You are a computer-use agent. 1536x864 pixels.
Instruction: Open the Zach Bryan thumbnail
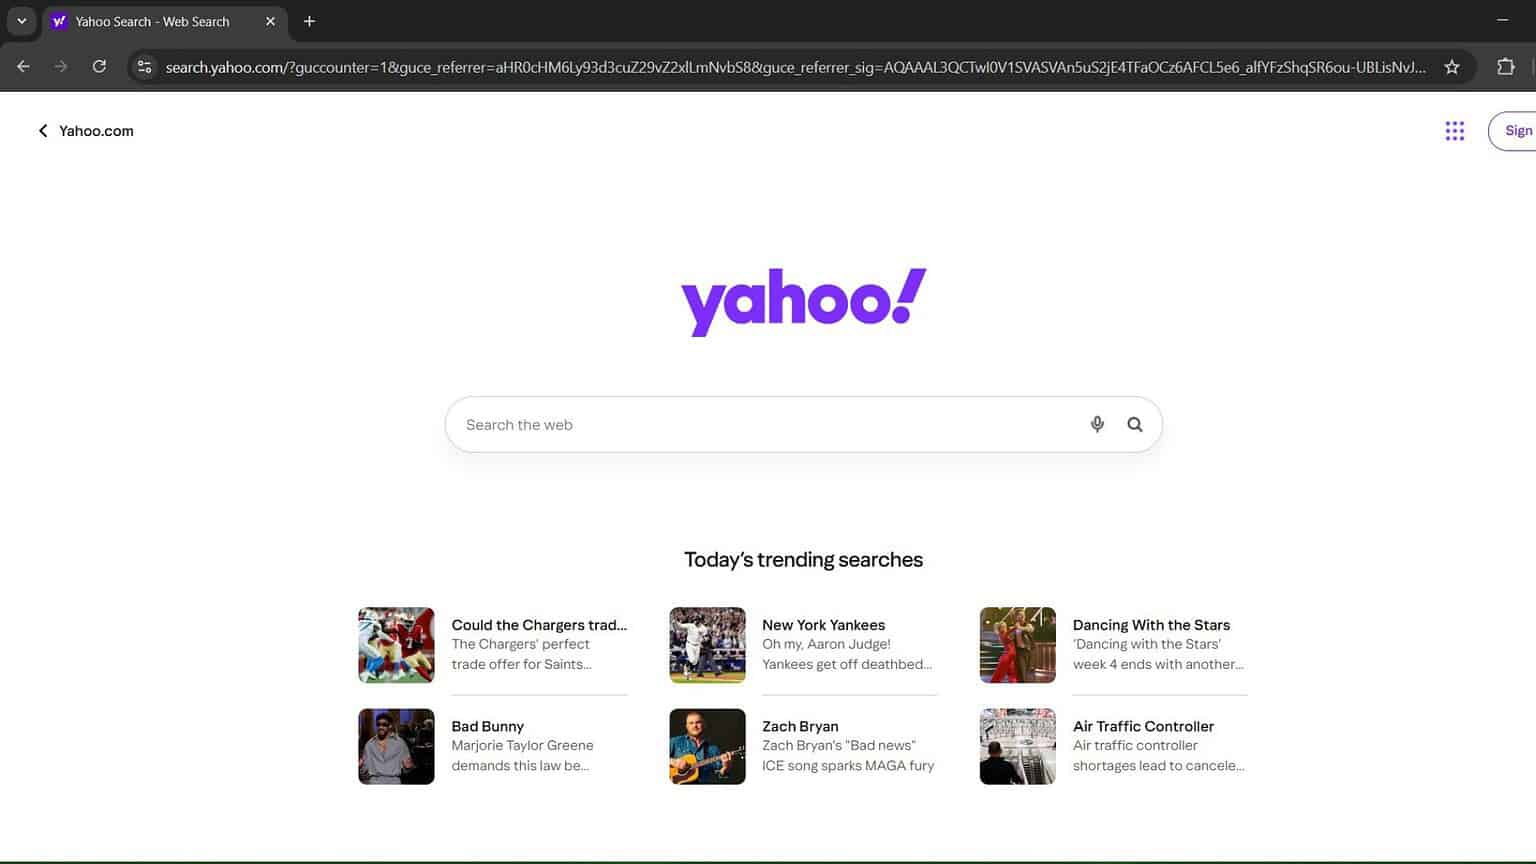pos(707,747)
